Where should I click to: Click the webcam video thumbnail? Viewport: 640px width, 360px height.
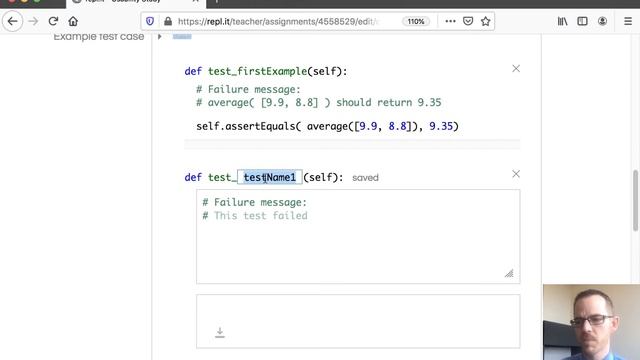591,322
